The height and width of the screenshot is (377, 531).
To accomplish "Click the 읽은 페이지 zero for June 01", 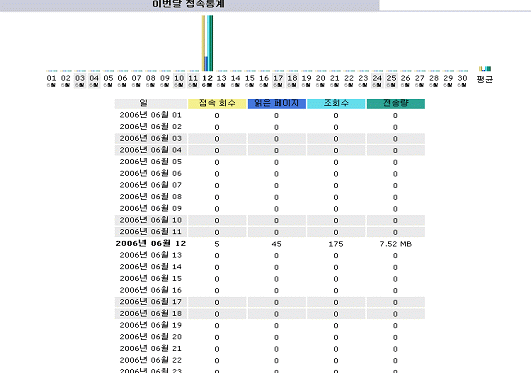I will (x=276, y=116).
